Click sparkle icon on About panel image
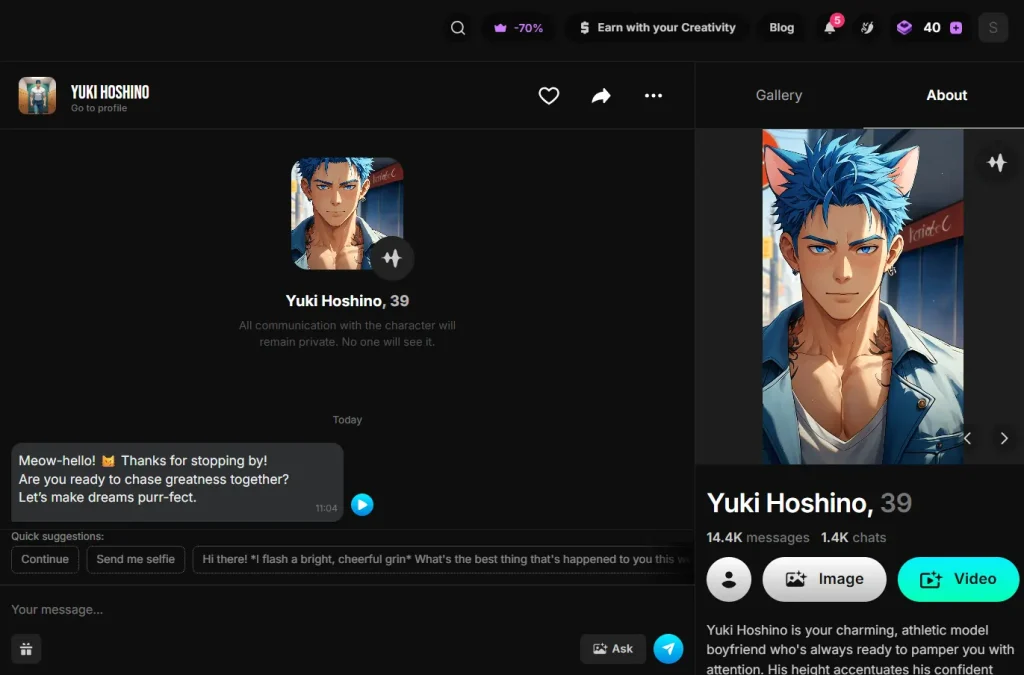 pyautogui.click(x=997, y=163)
